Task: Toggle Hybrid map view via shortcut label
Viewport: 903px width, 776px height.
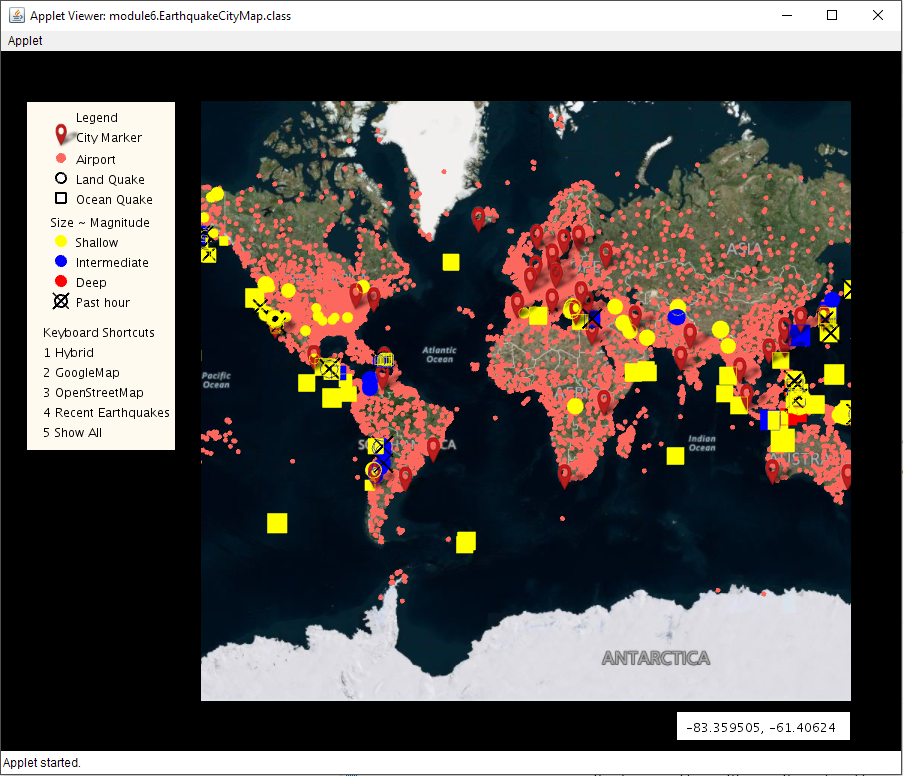Action: [x=67, y=352]
